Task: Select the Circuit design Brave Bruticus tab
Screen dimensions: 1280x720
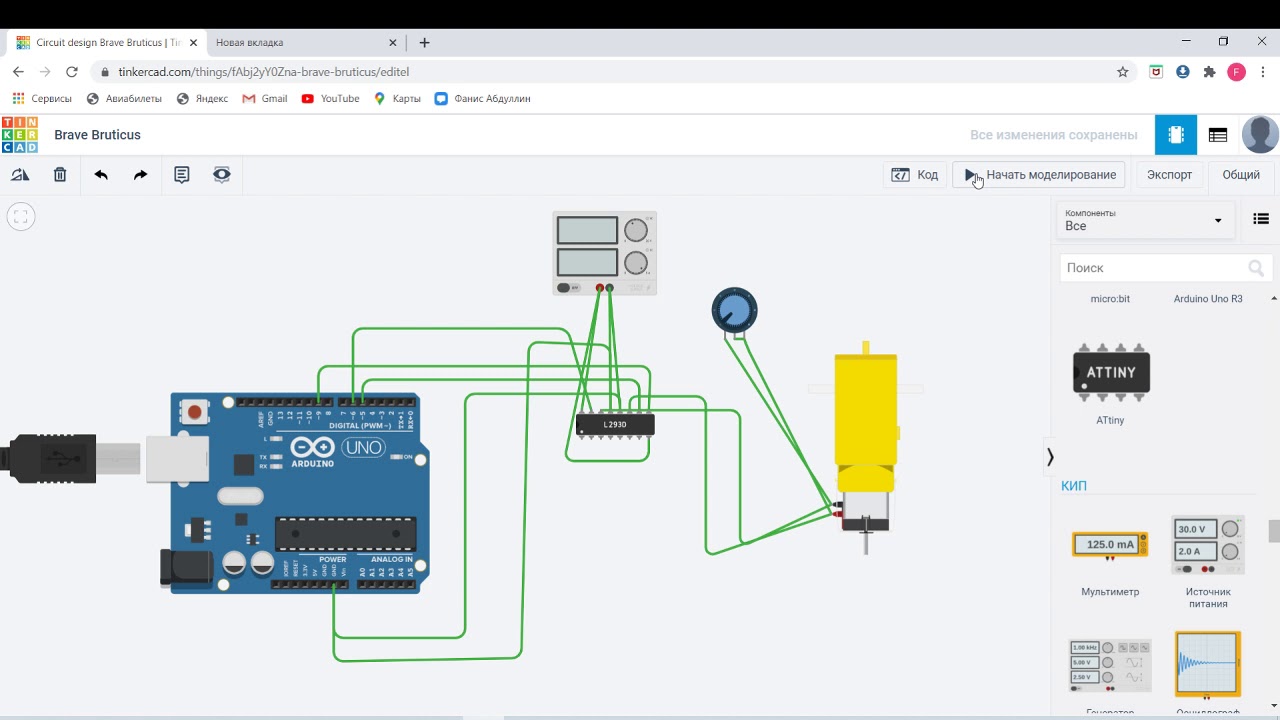Action: coord(108,43)
